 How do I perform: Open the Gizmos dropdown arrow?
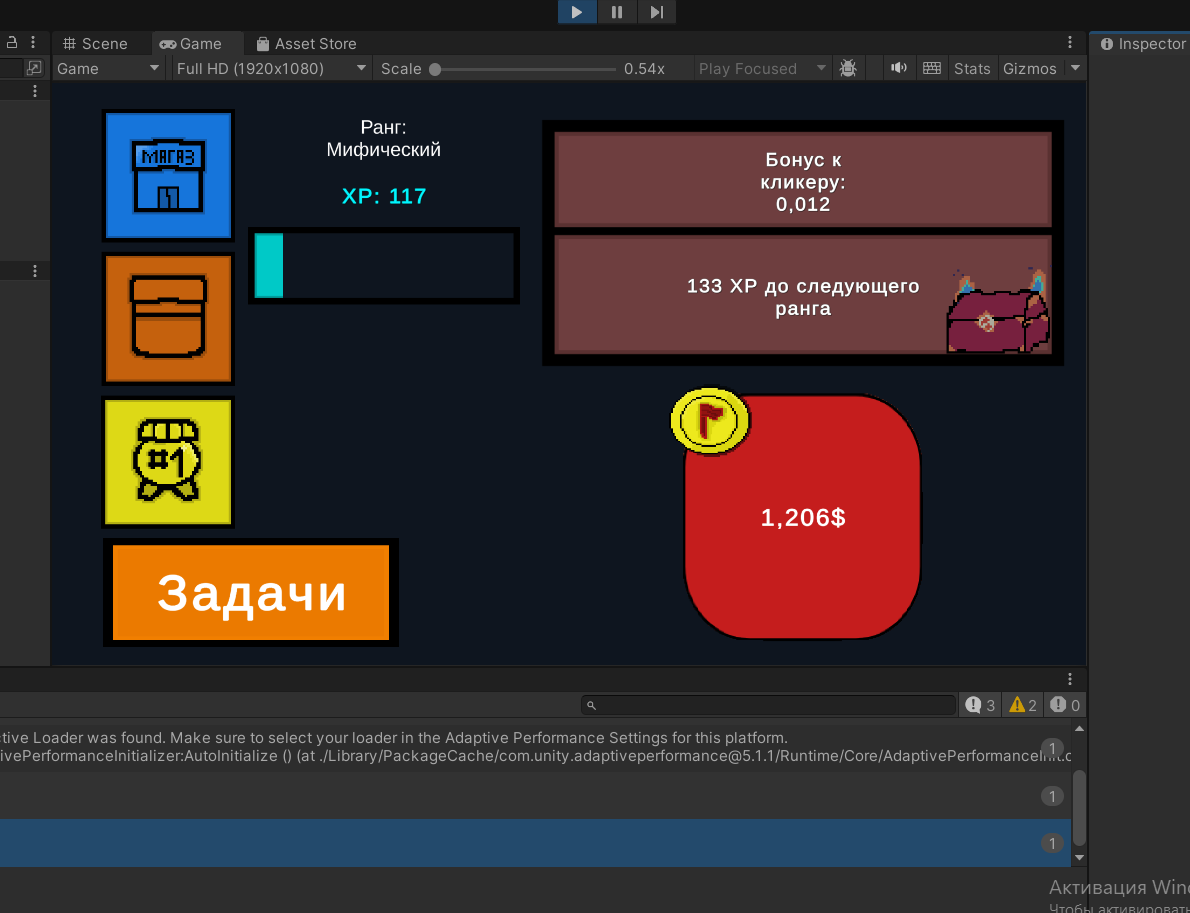click(1075, 69)
